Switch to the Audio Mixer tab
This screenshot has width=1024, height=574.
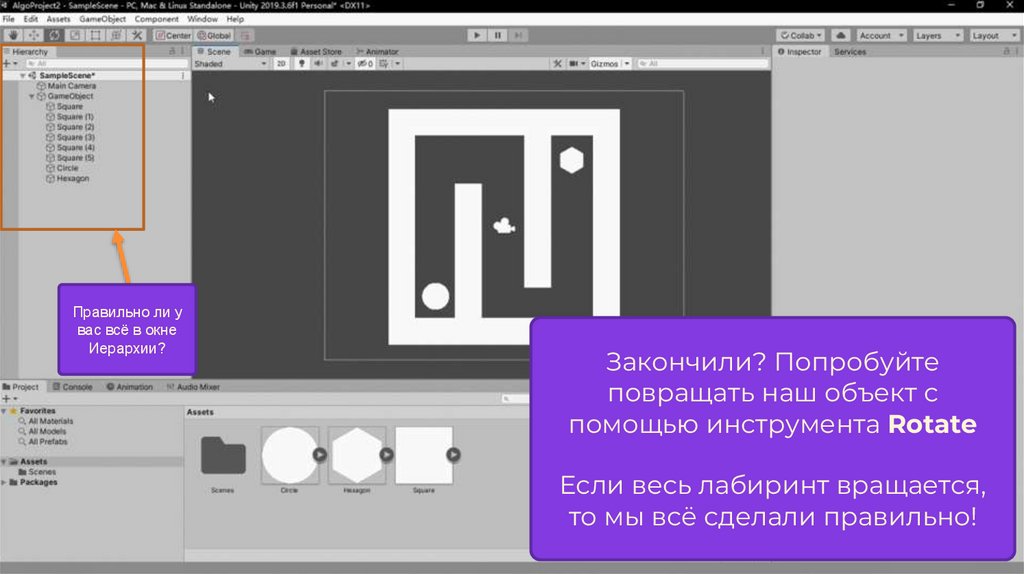193,387
